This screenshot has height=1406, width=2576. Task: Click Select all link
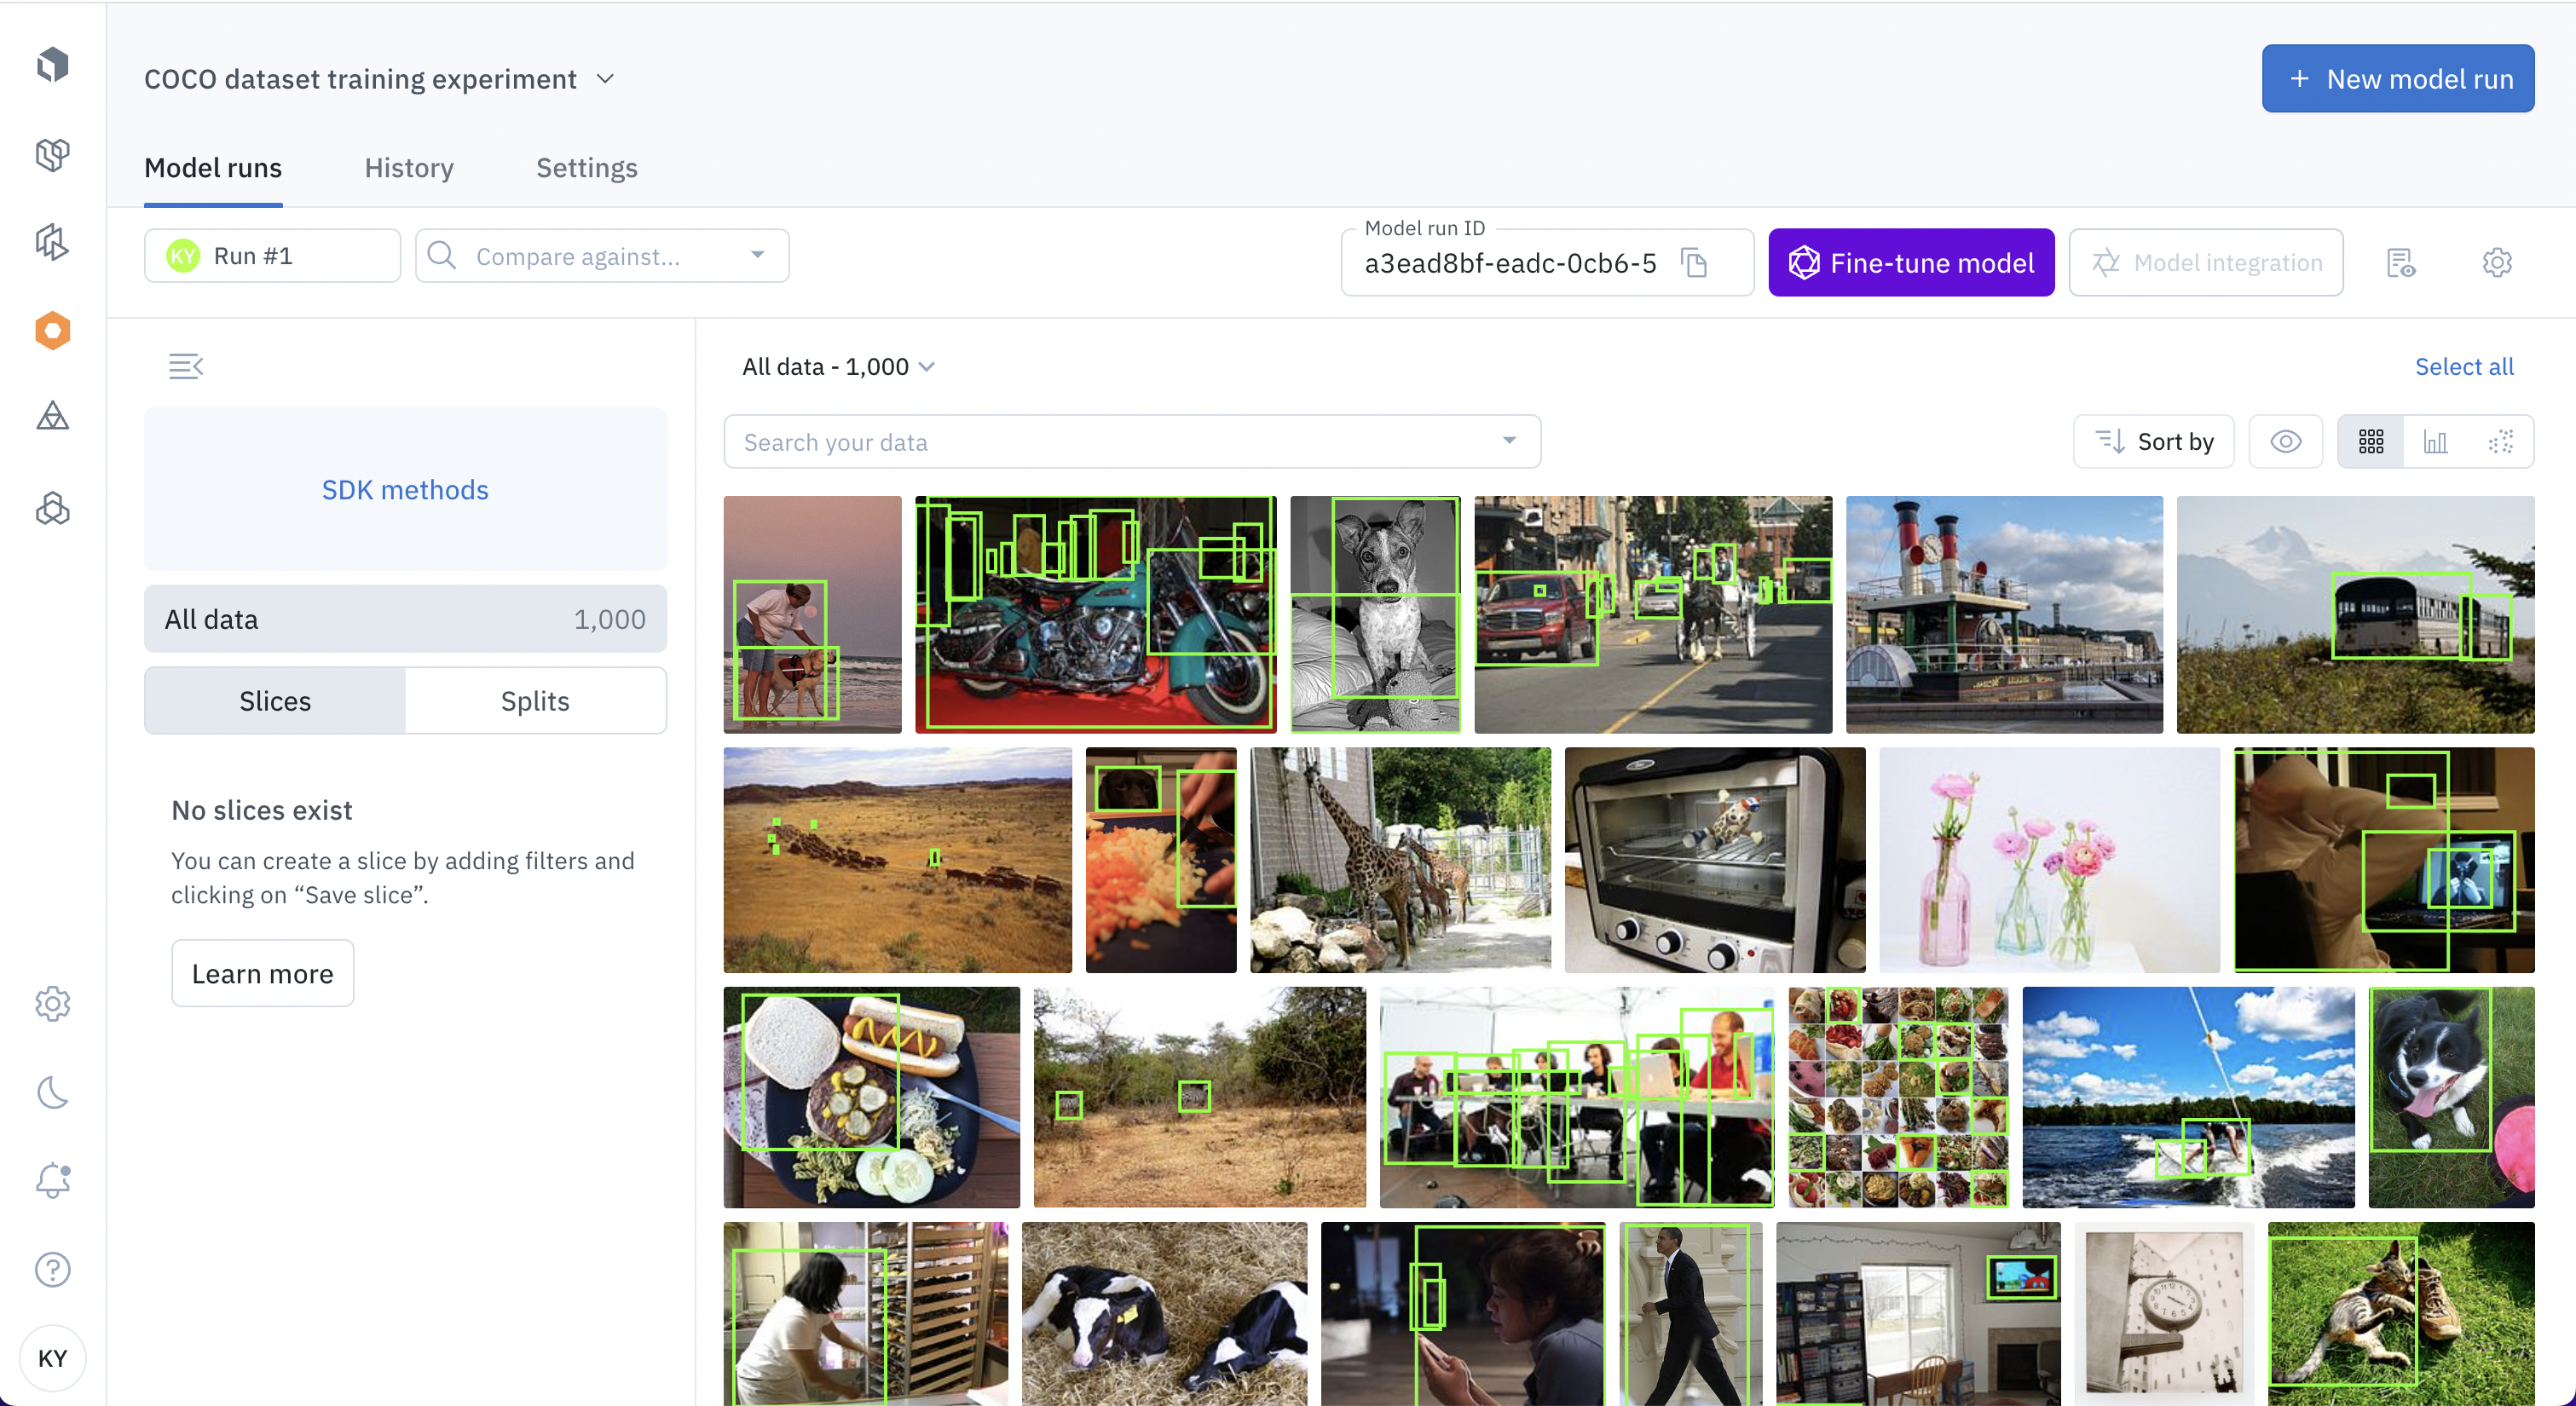[x=2464, y=366]
